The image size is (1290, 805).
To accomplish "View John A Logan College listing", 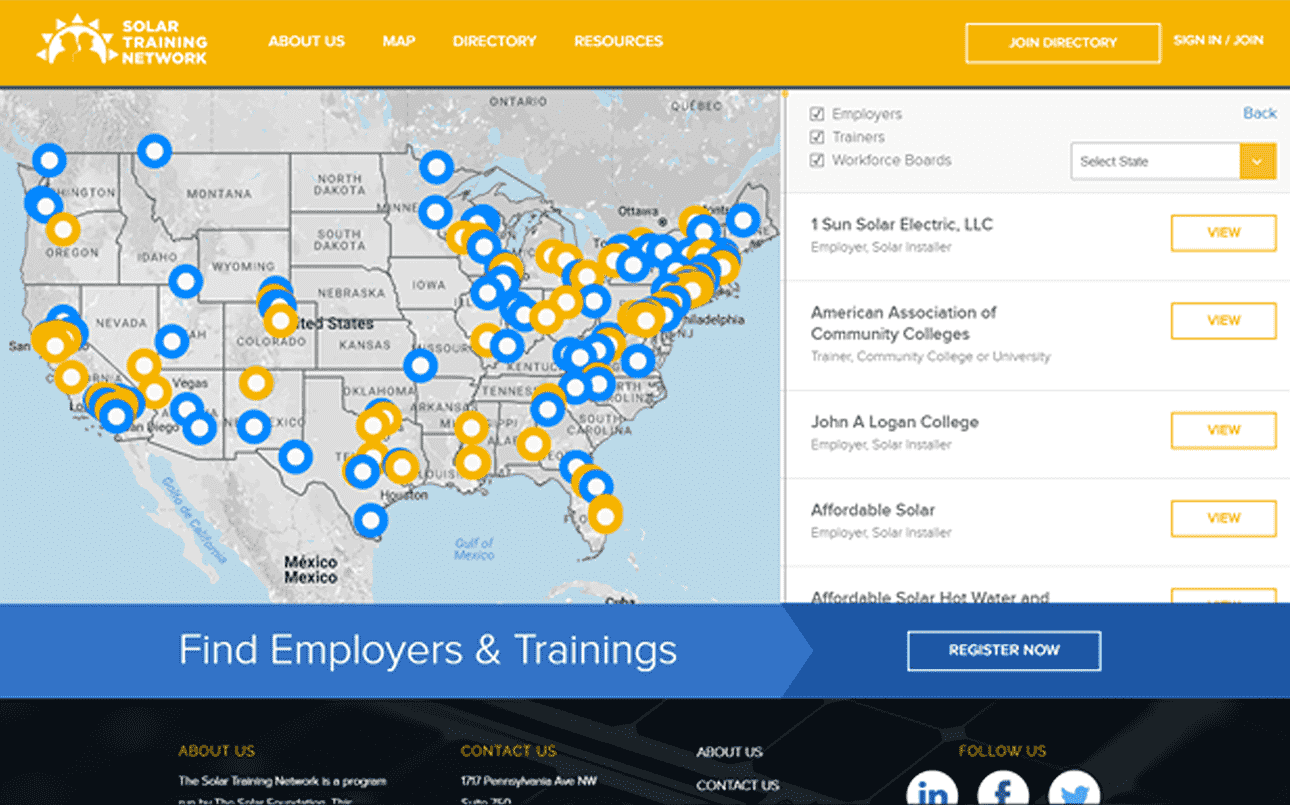I will pyautogui.click(x=1223, y=430).
